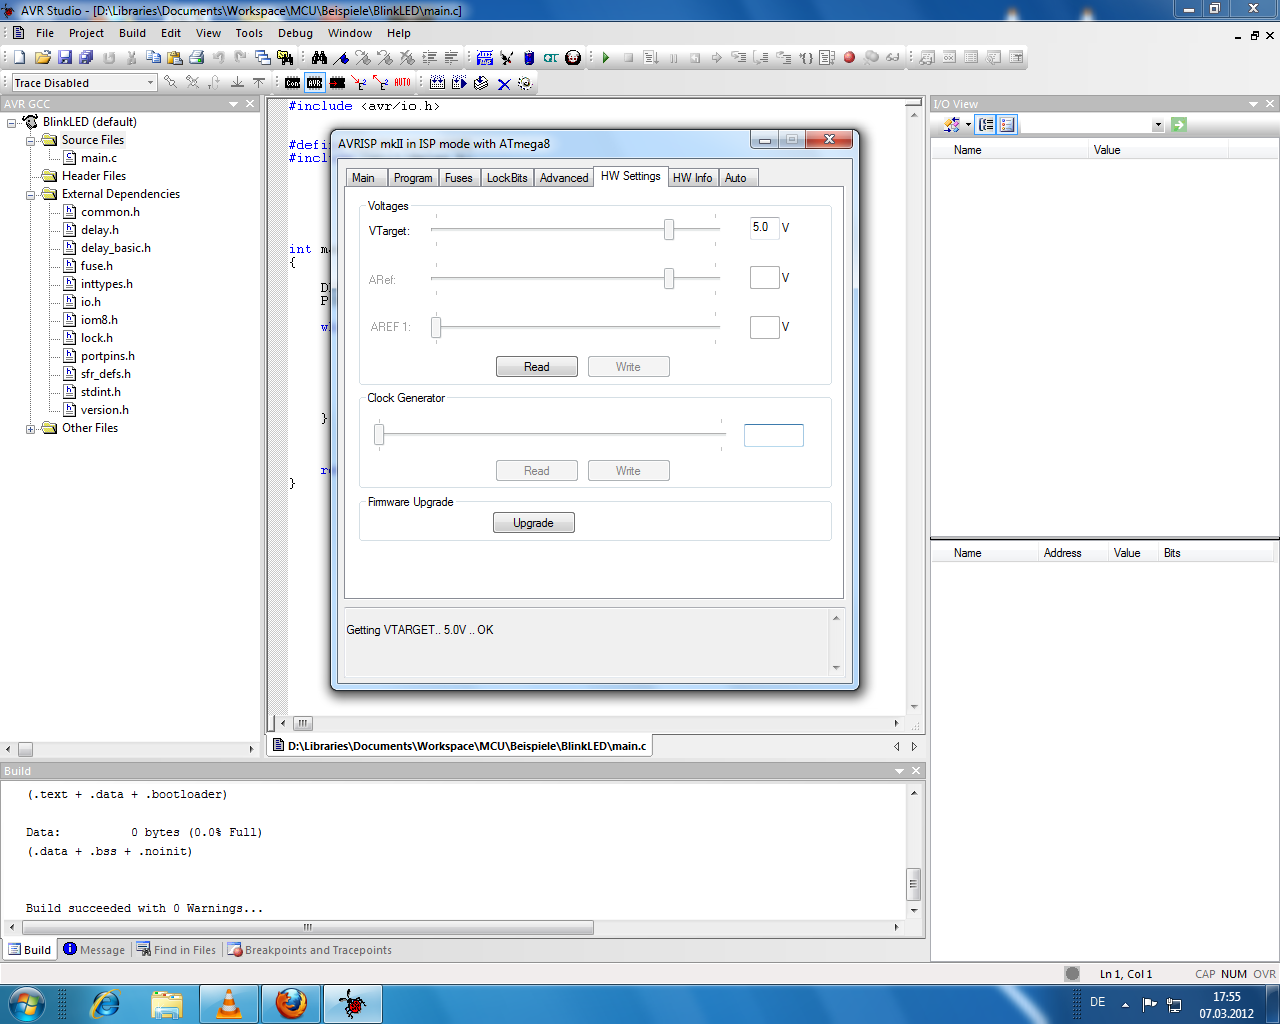Viewport: 1280px width, 1024px height.
Task: Click the Upgrade firmware button
Action: 534,523
